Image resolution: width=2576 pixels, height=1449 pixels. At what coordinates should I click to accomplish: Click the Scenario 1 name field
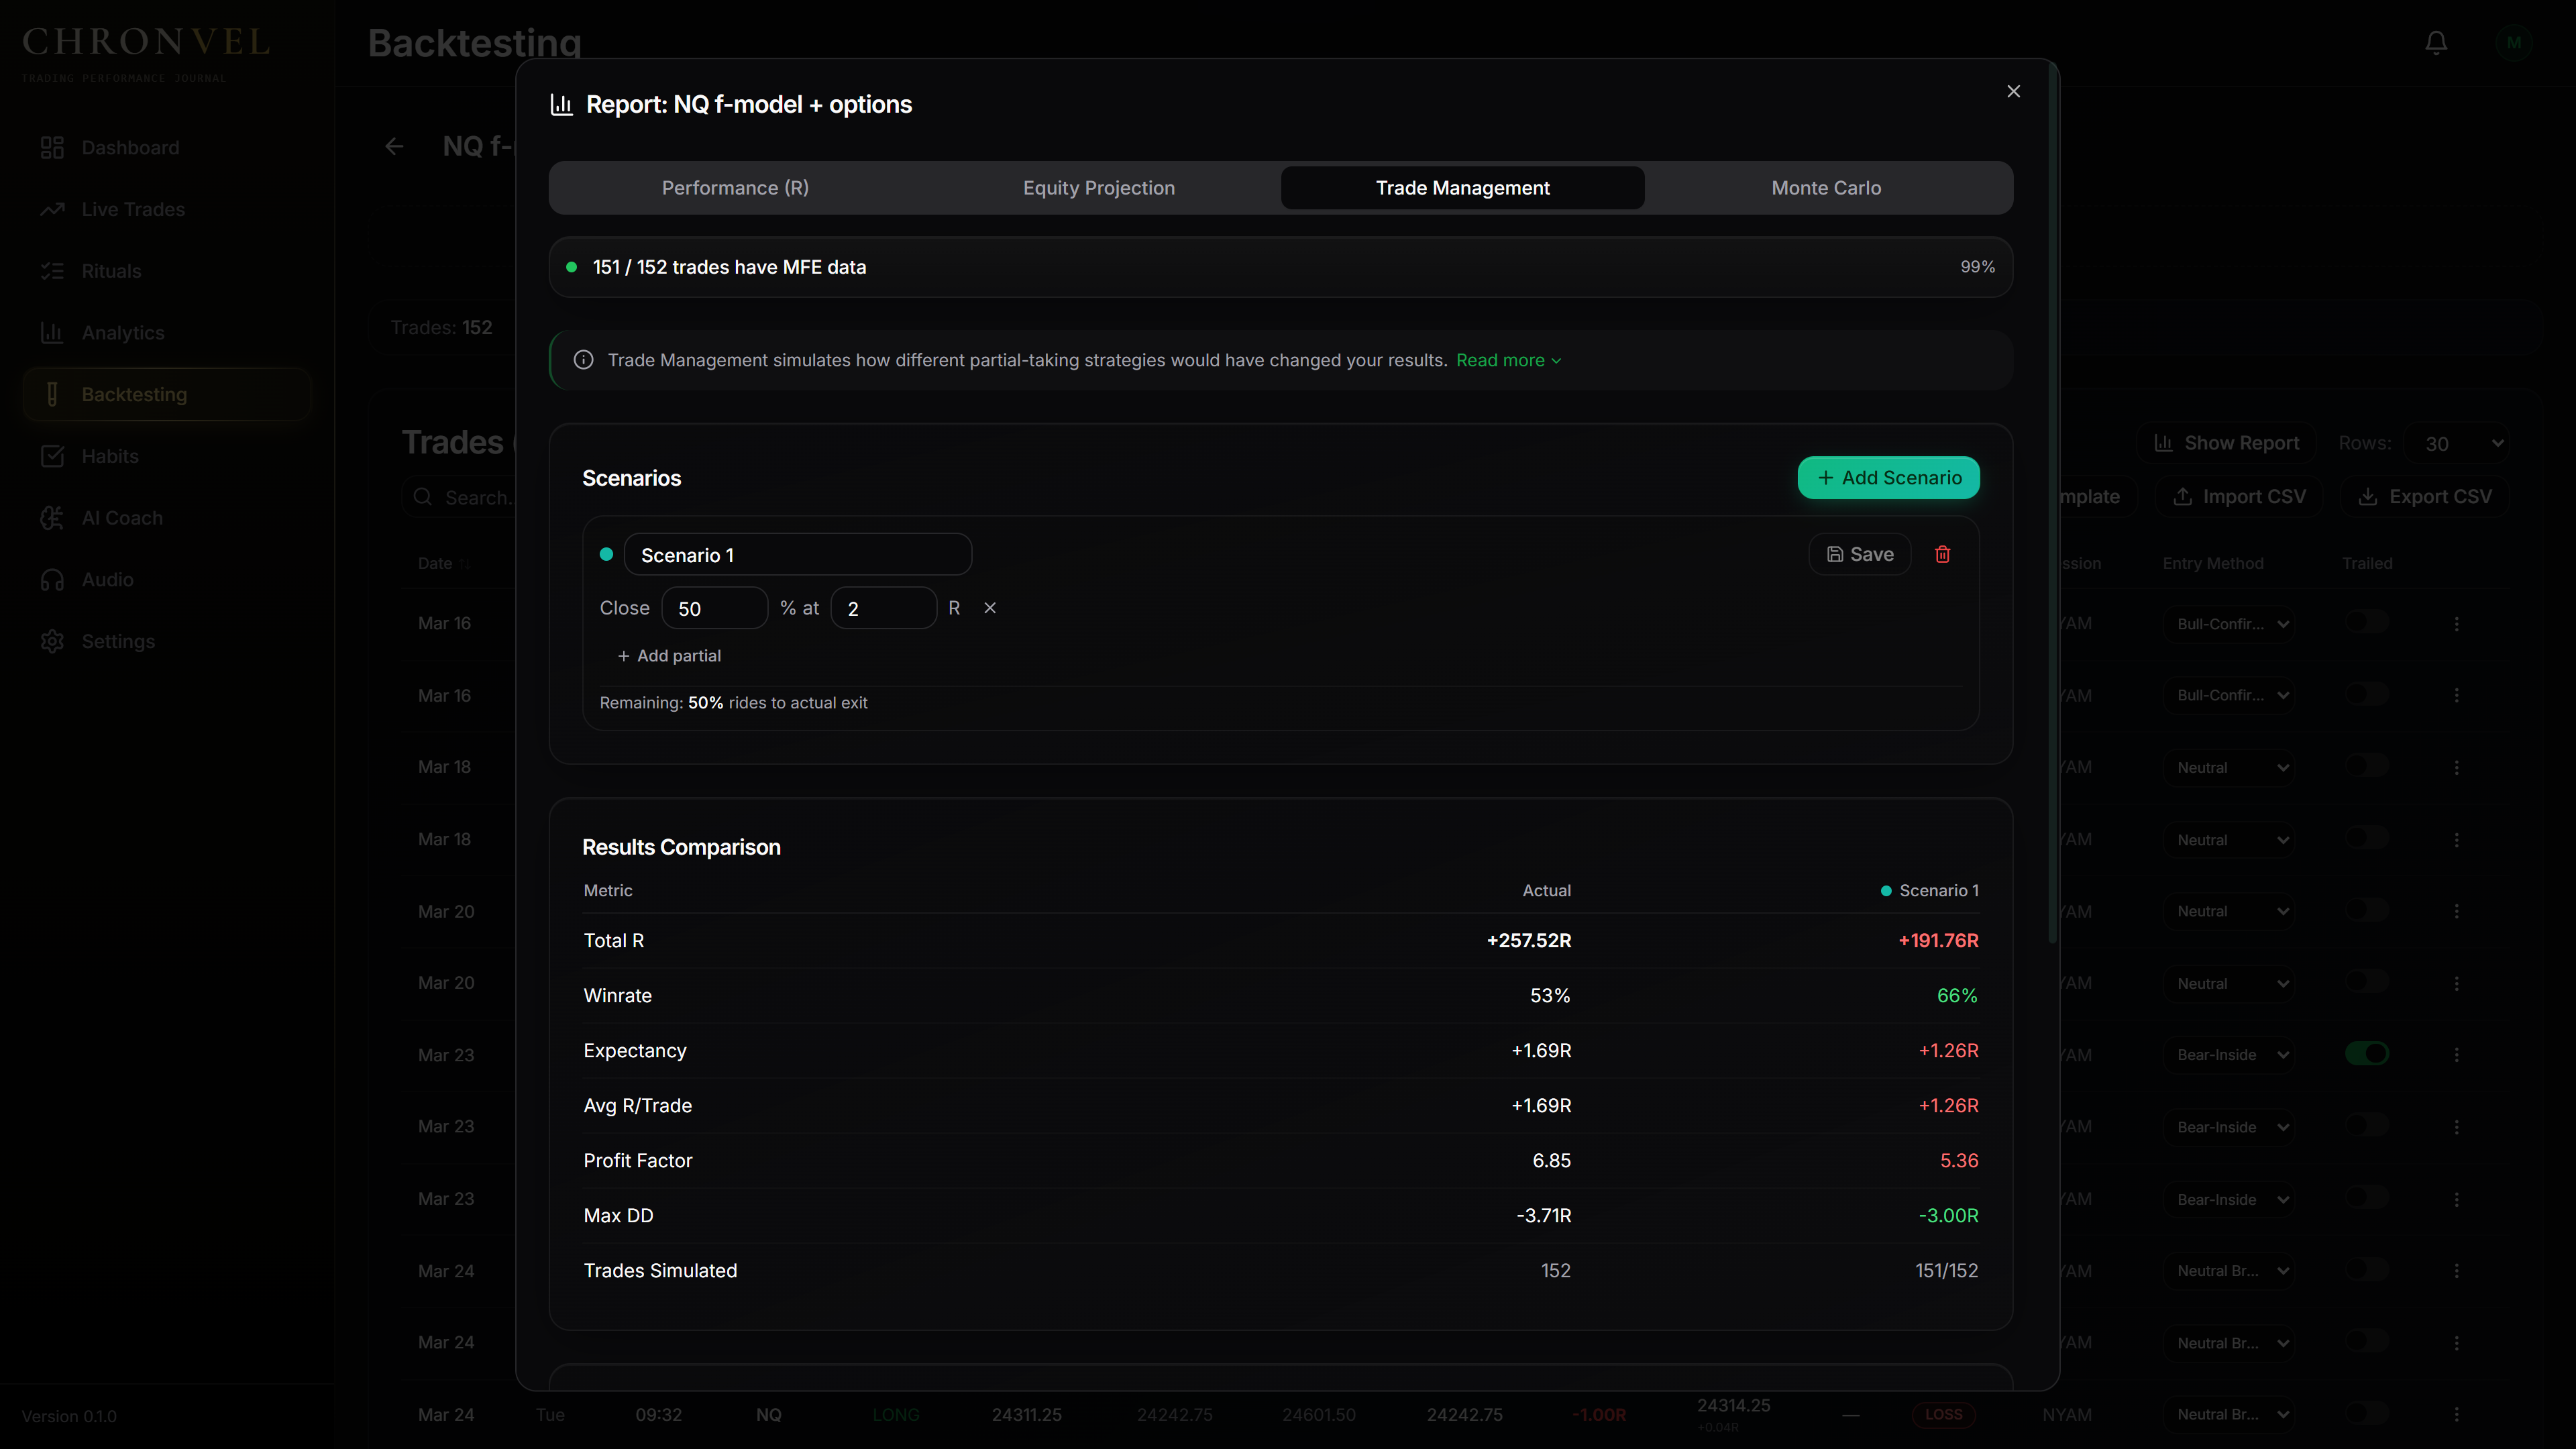coord(797,555)
